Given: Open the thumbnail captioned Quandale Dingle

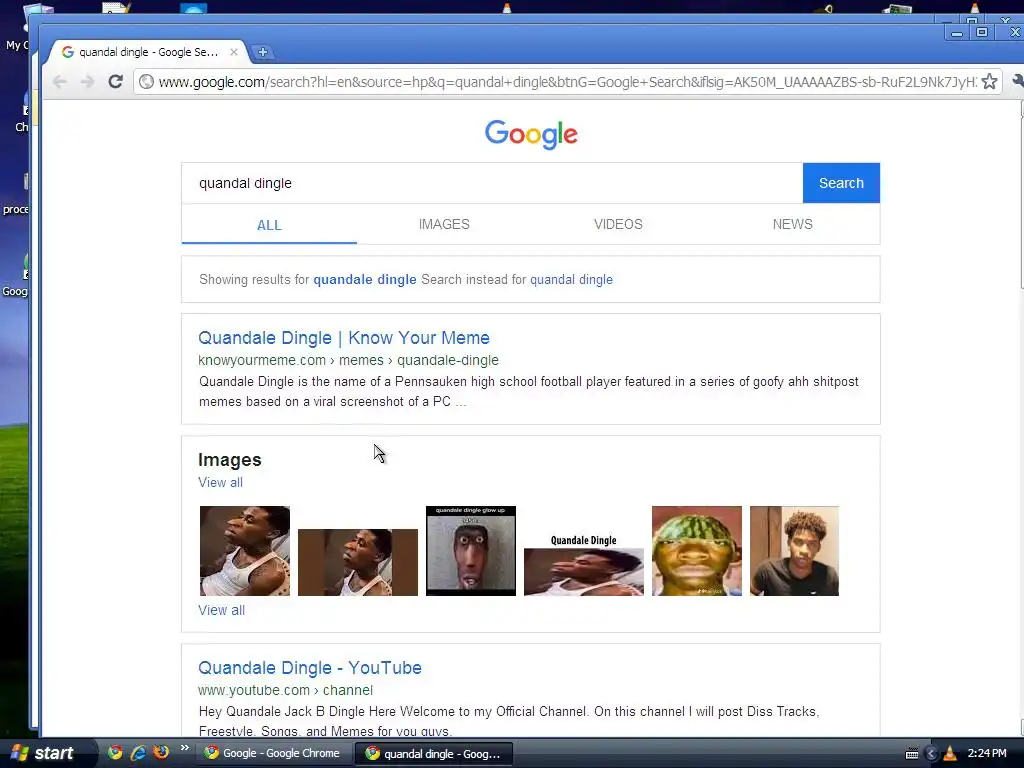Looking at the screenshot, I should 584,565.
